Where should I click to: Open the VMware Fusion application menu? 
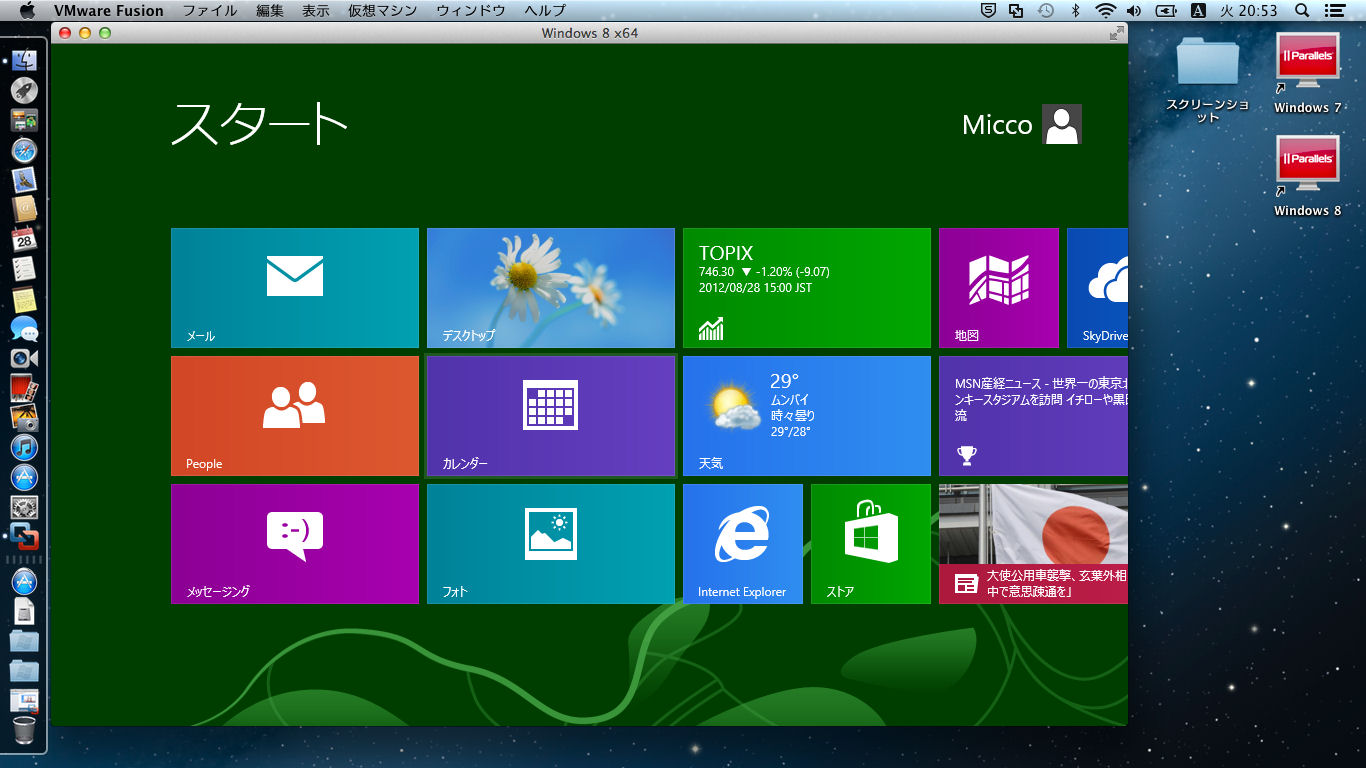[109, 11]
